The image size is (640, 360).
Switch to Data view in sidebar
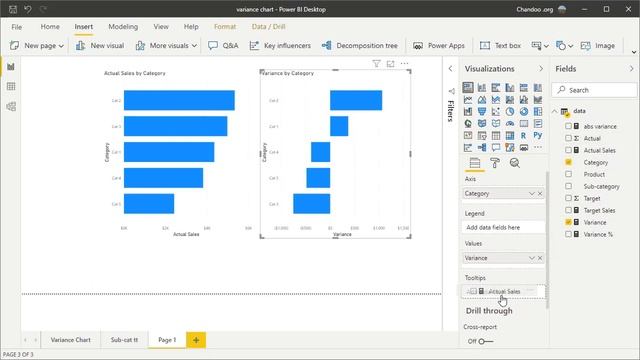[11, 86]
